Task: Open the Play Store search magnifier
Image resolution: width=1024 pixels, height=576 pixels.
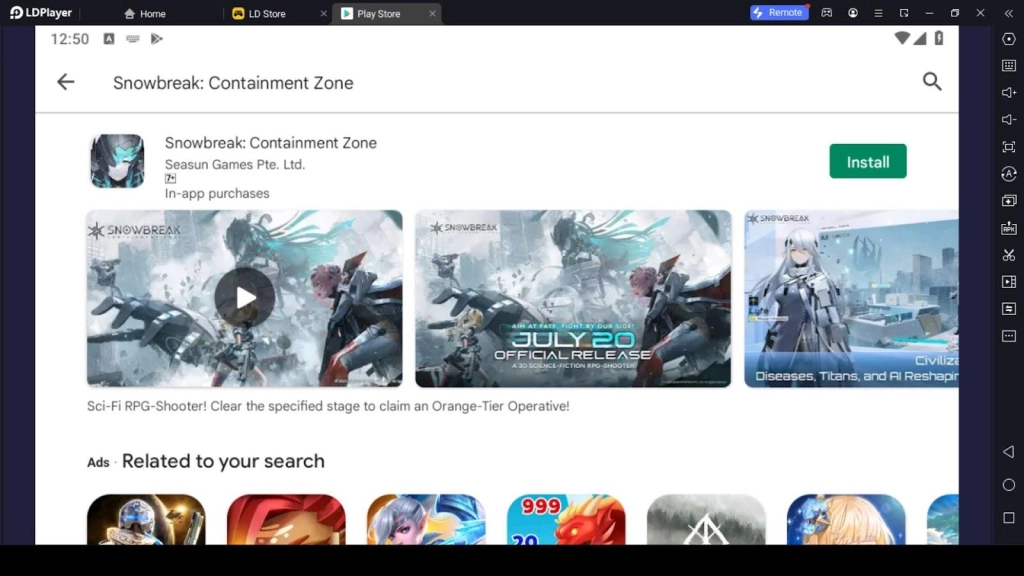Action: click(932, 82)
